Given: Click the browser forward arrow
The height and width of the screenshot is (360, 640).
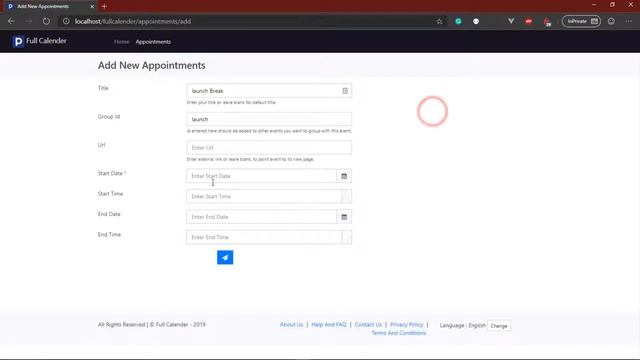Looking at the screenshot, I should coord(29,21).
